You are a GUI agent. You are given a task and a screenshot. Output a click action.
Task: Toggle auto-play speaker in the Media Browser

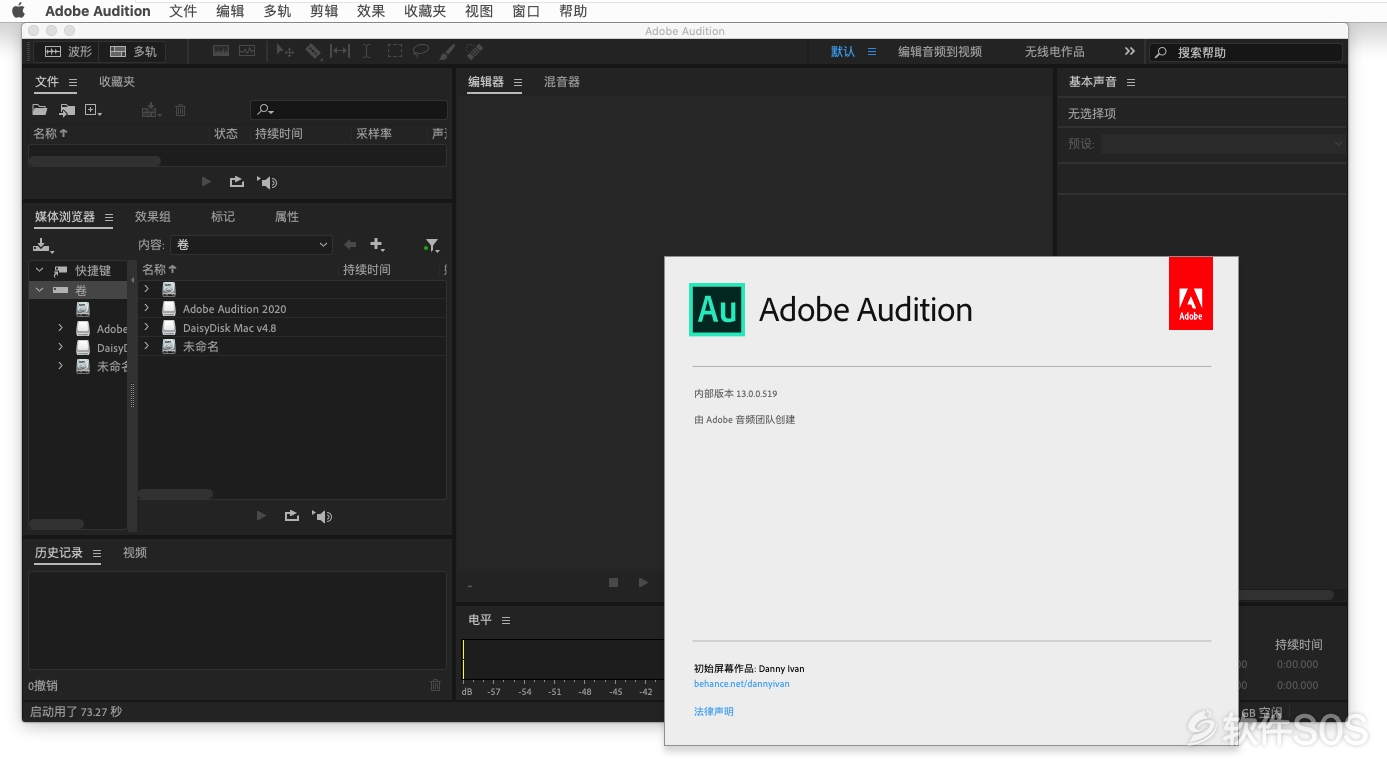pos(322,516)
